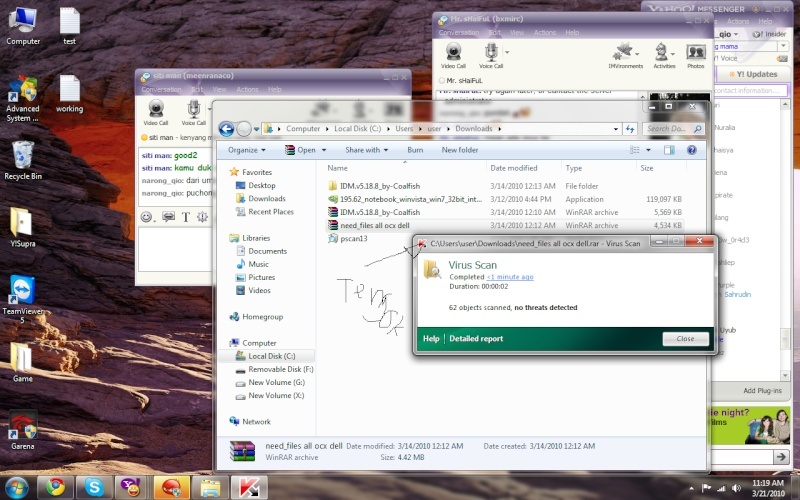Click the Search Downloads field
This screenshot has width=800, height=500.
(673, 129)
